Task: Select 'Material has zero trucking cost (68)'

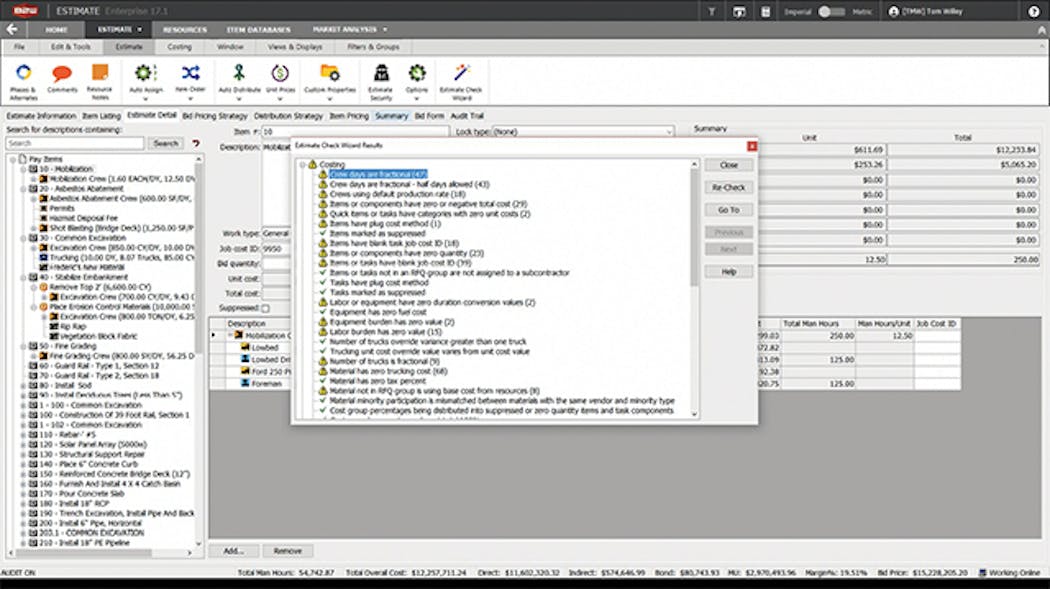Action: tap(388, 371)
